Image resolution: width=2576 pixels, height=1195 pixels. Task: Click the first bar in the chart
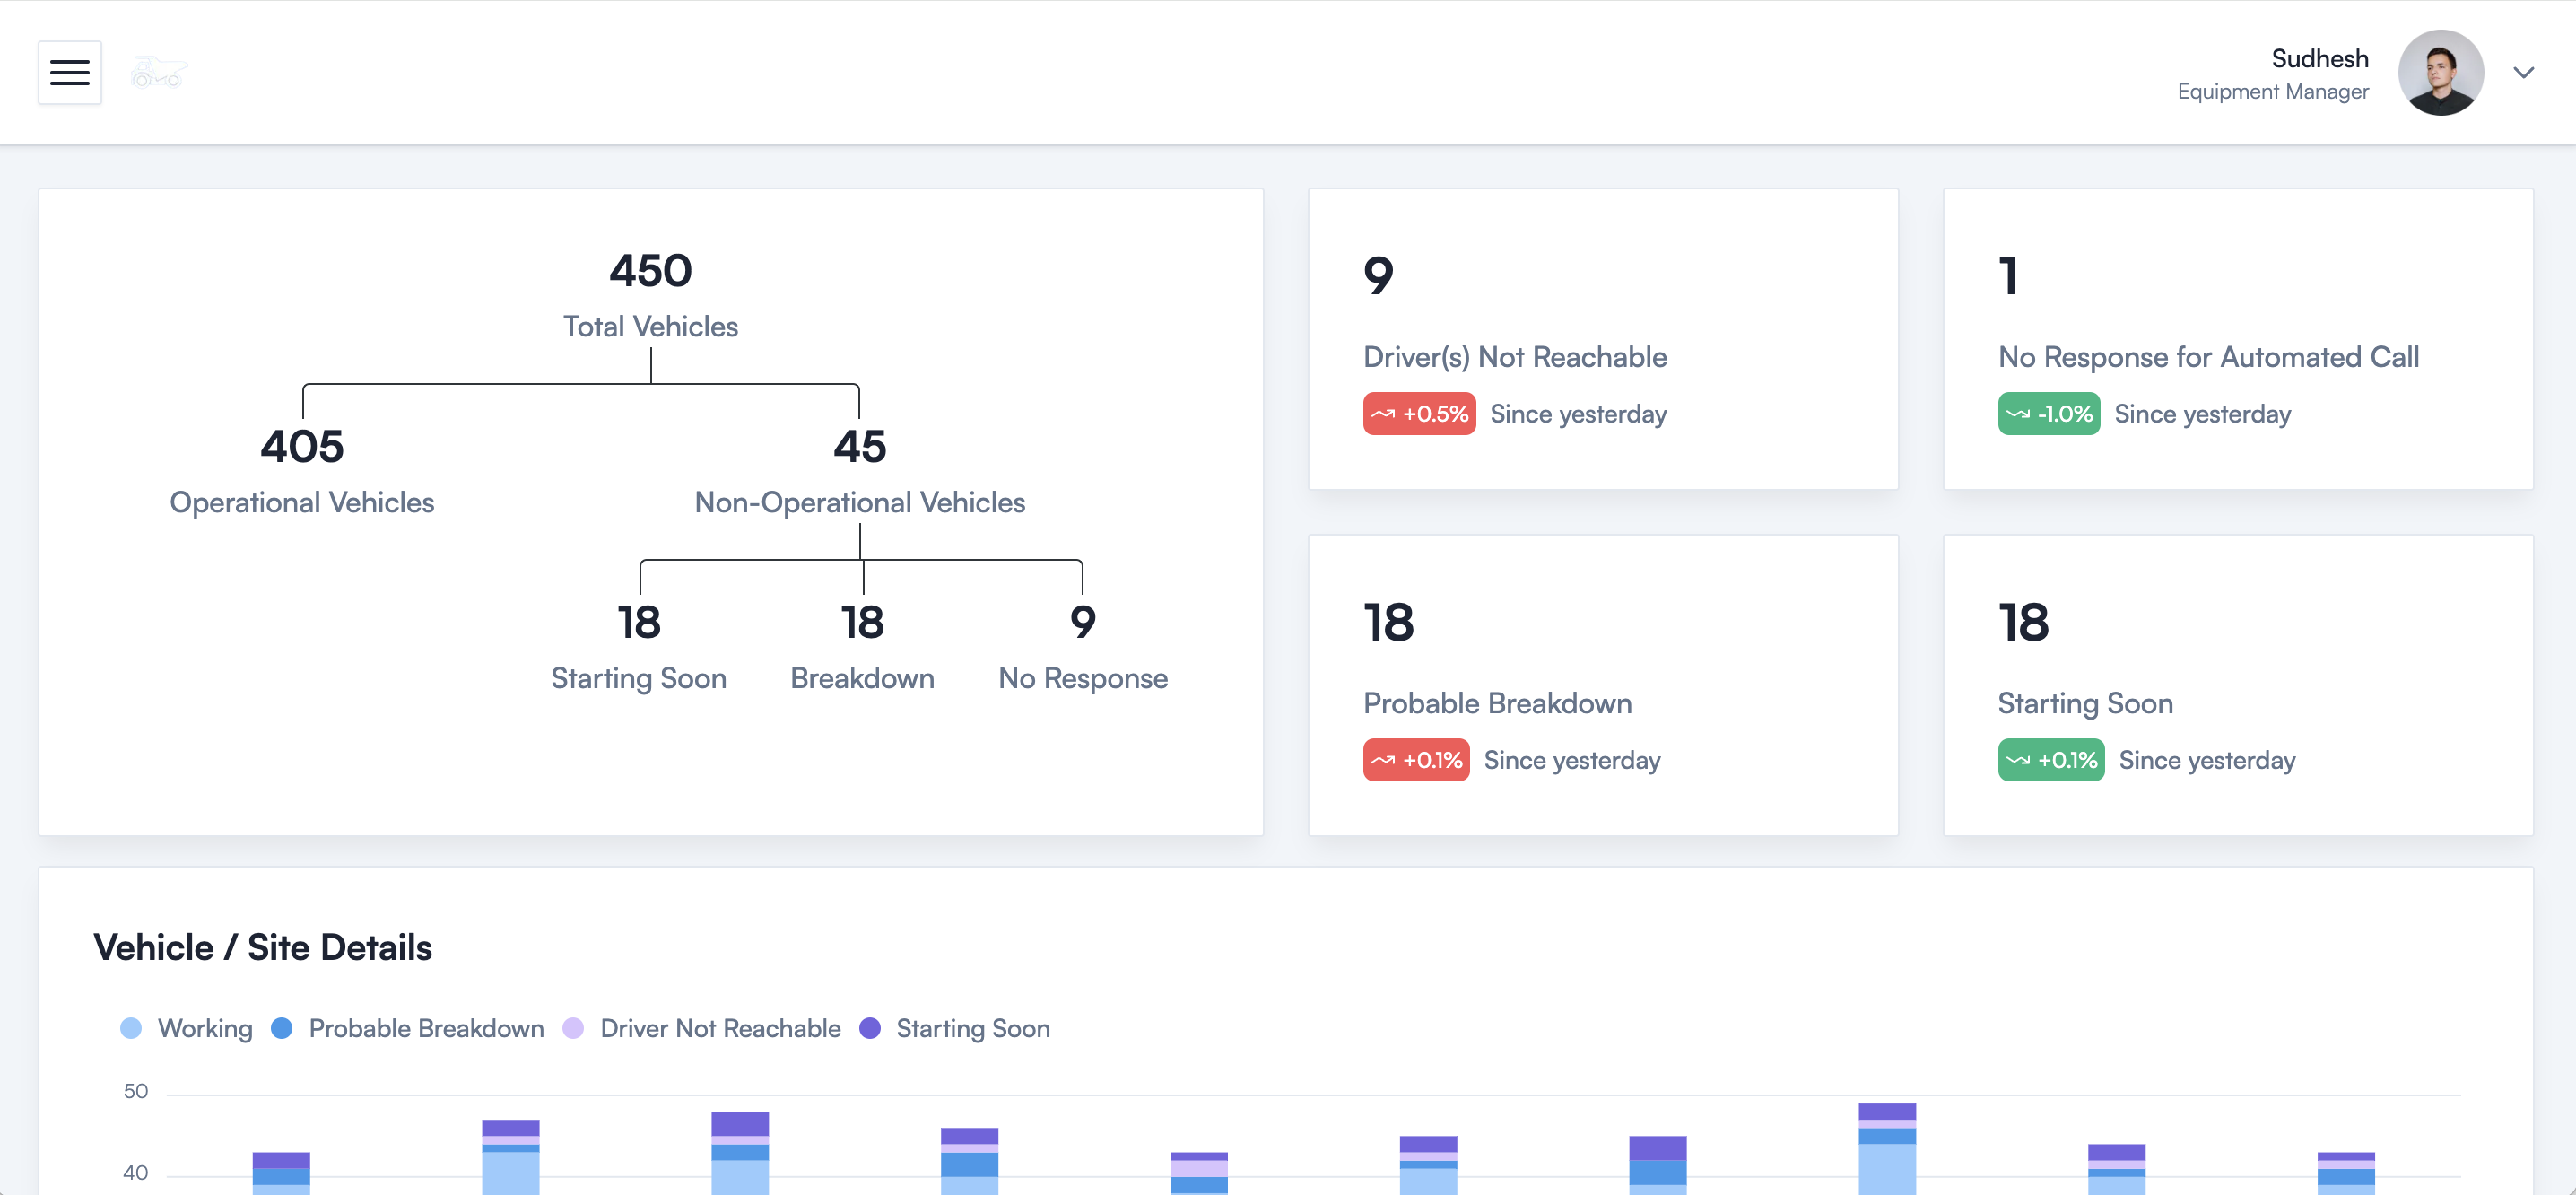click(x=281, y=1173)
